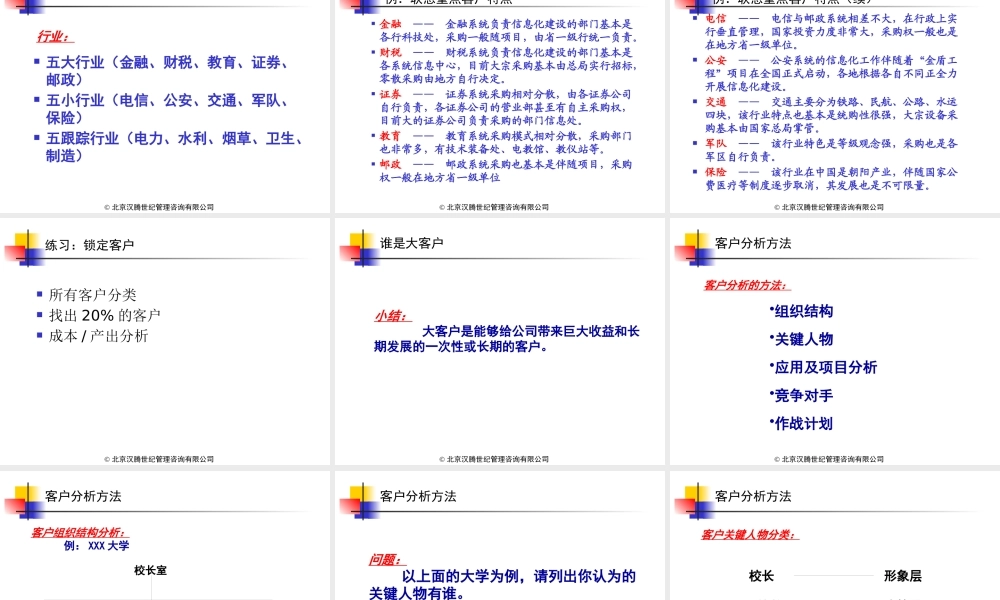Click the sentence 以上面的大学为例，请列出你认为的
Viewport: 1000px width, 600px height.
(518, 576)
